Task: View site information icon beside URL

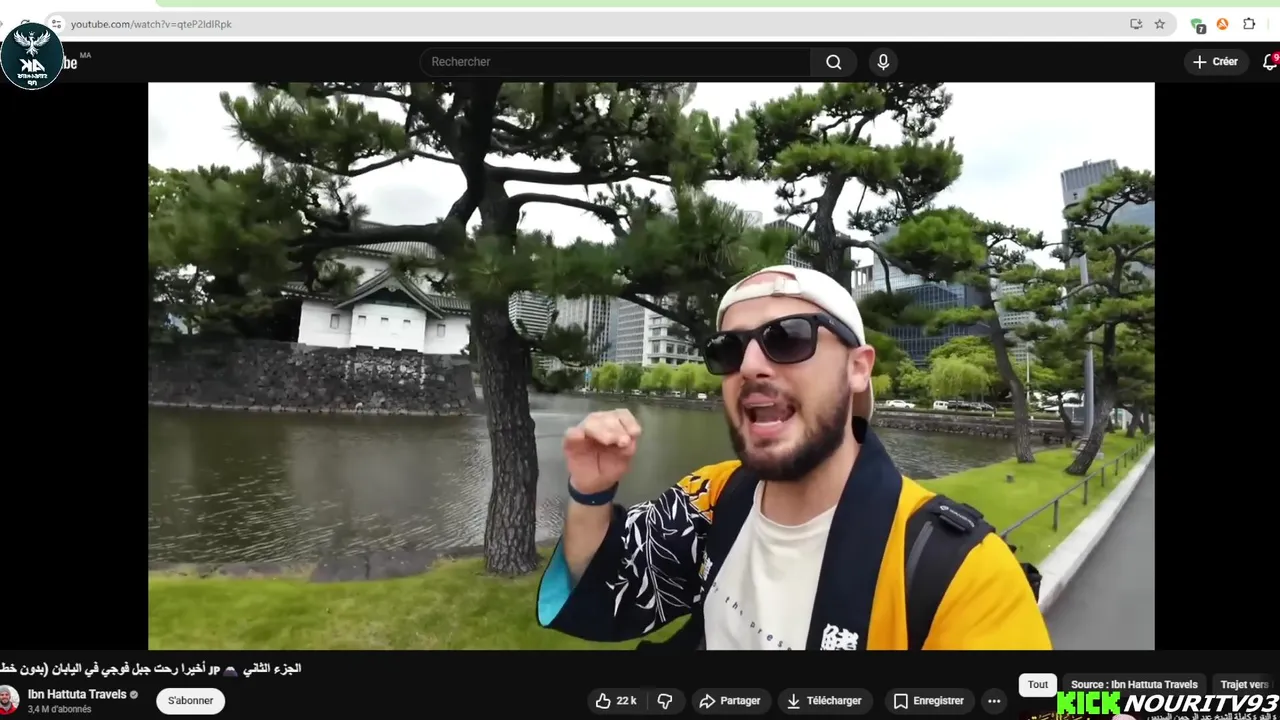Action: (x=56, y=24)
